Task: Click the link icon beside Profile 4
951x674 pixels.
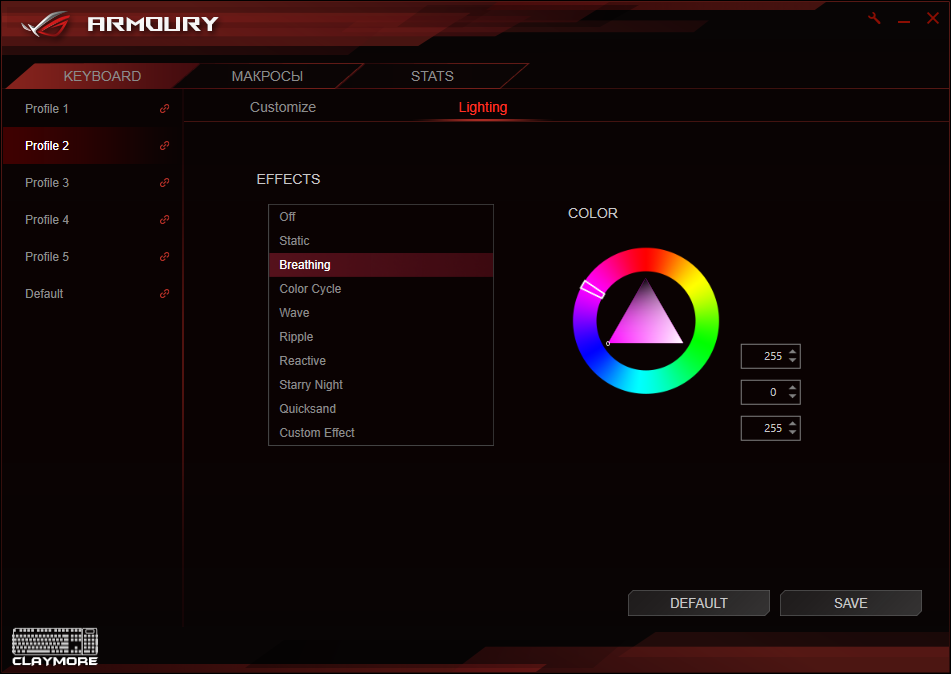Action: [x=164, y=220]
